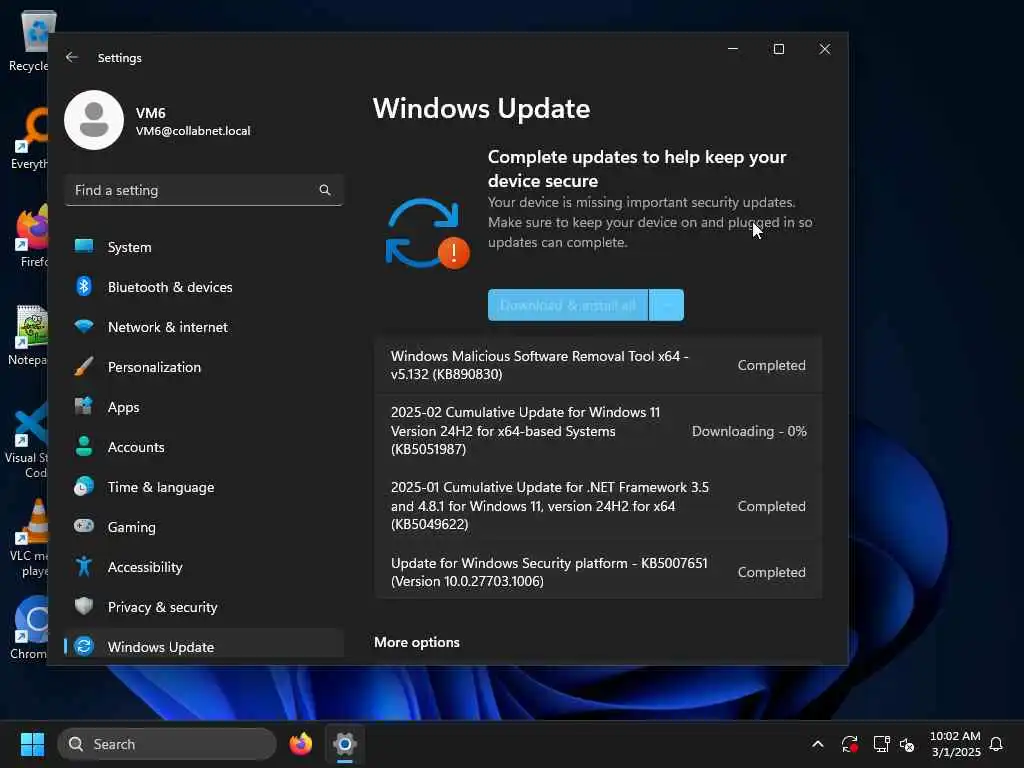Click the Windows Update page heading

click(x=481, y=108)
